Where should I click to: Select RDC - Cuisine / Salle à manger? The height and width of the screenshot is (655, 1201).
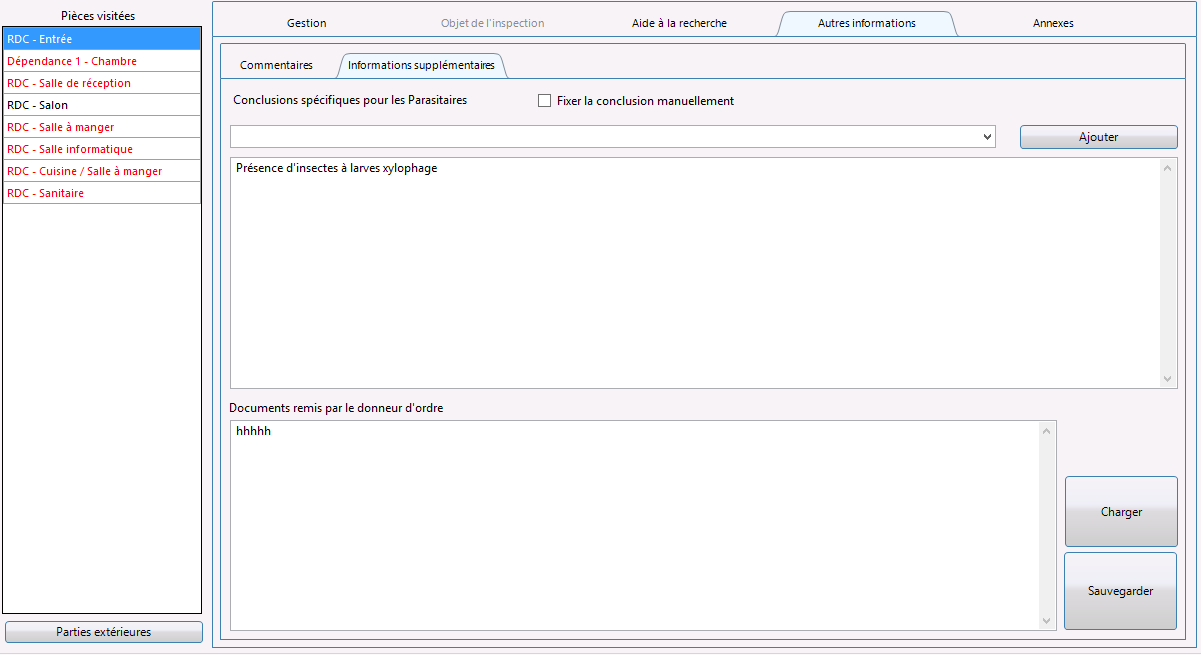point(102,171)
